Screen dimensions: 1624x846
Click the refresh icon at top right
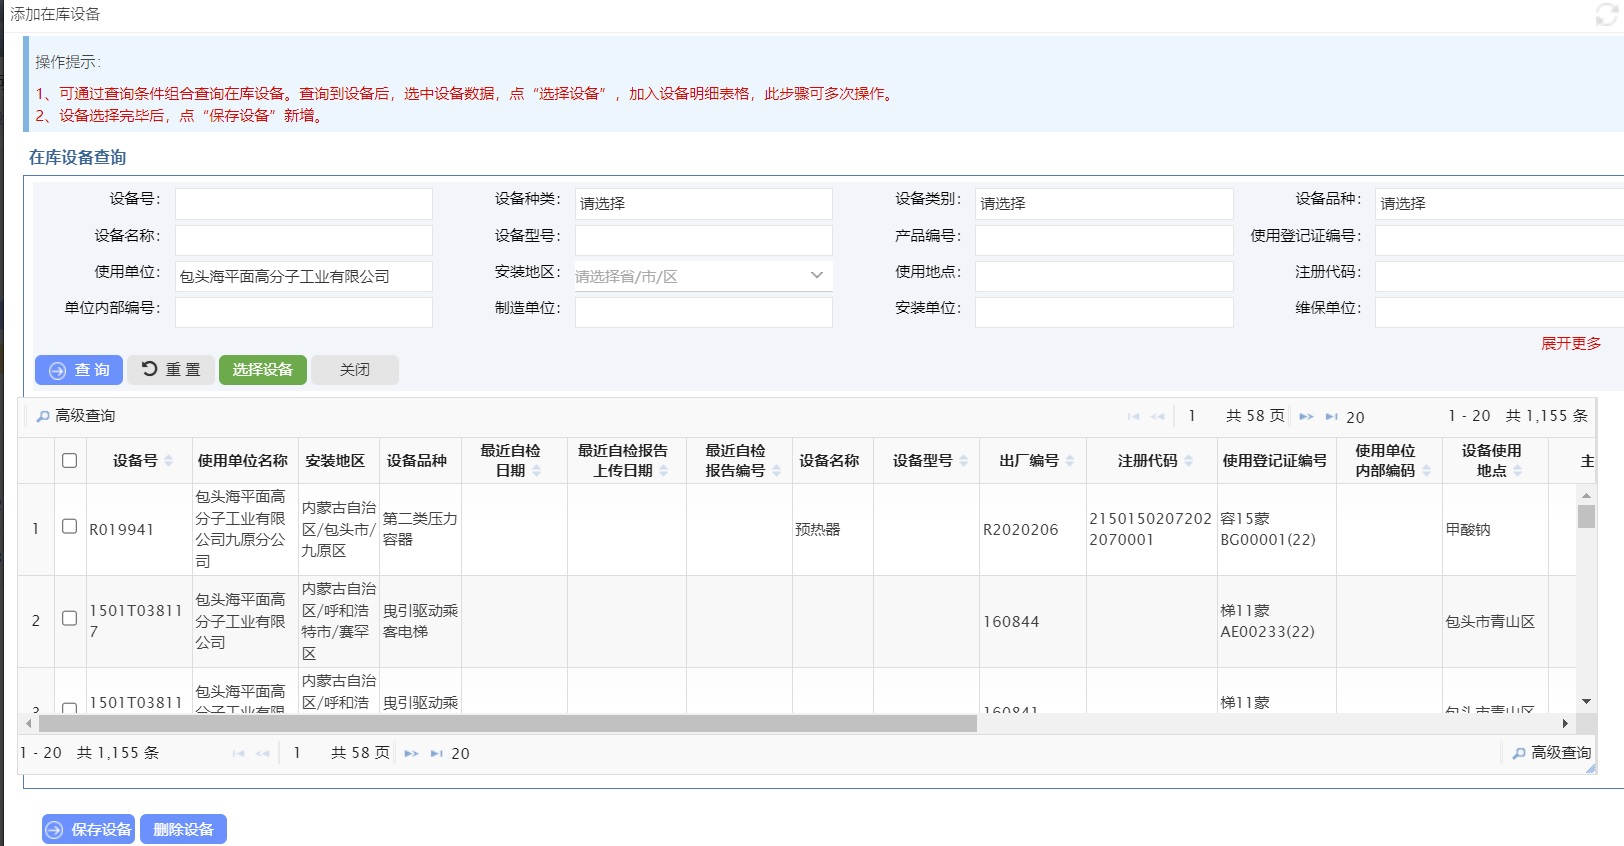[1607, 15]
